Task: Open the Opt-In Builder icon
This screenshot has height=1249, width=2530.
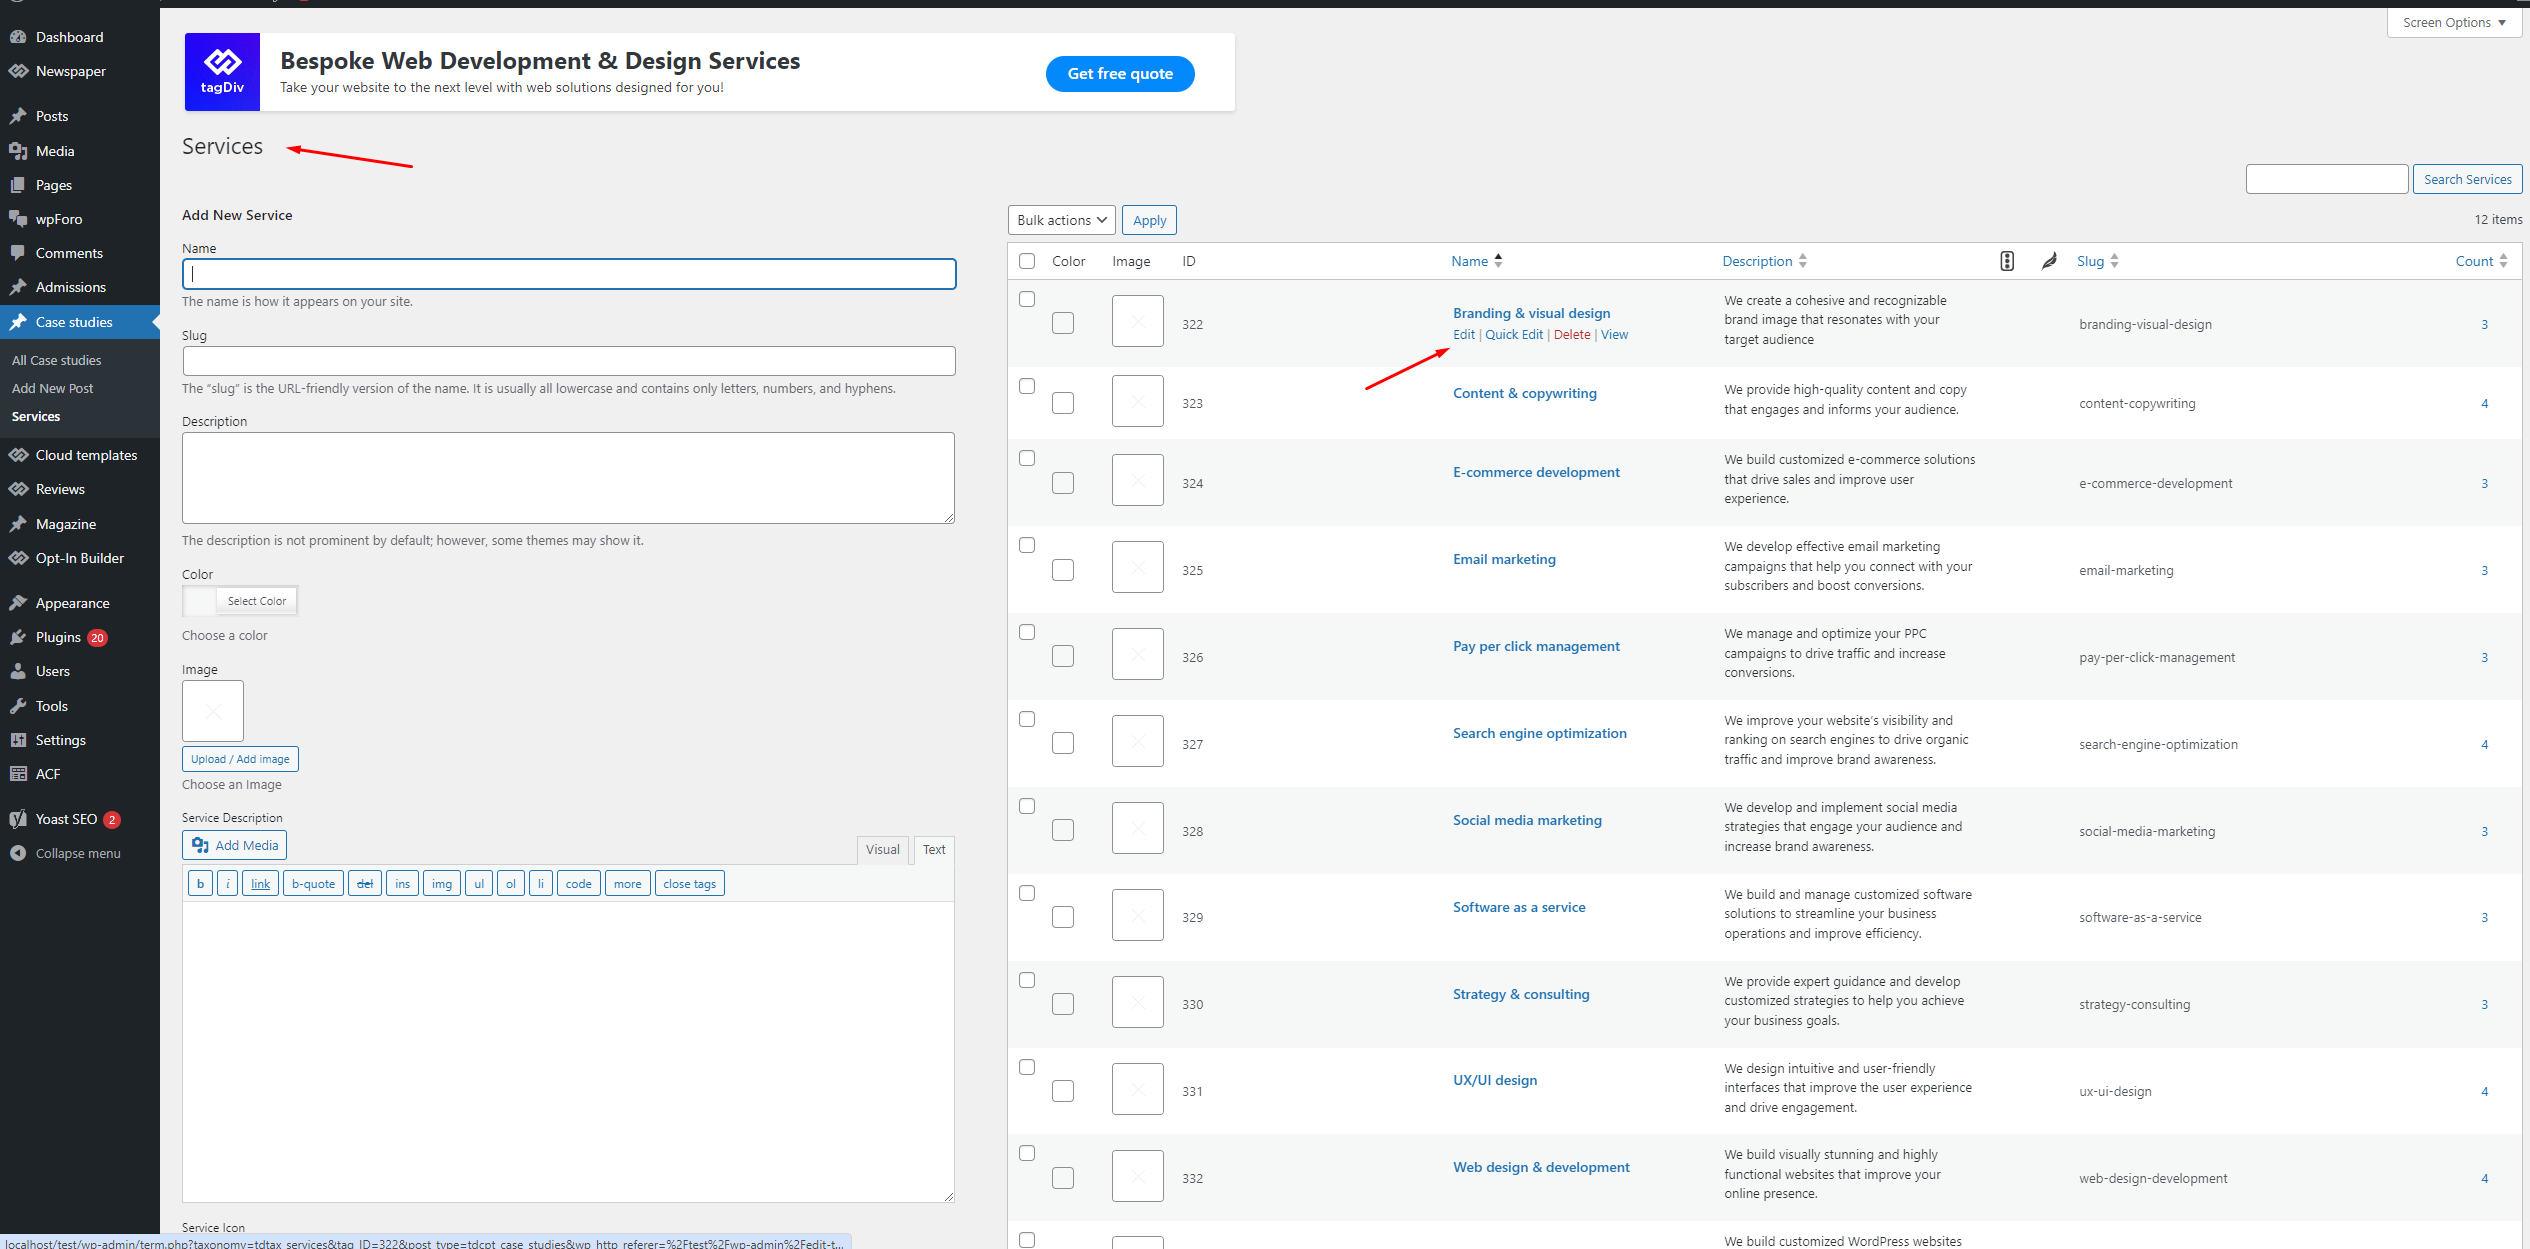Action: [18, 558]
